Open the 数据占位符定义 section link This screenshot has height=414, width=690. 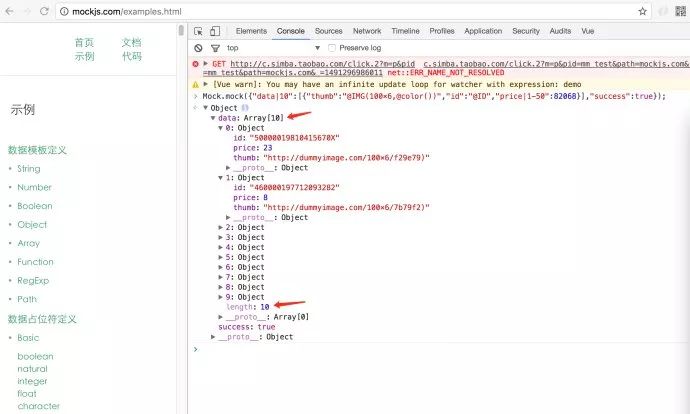pos(42,319)
